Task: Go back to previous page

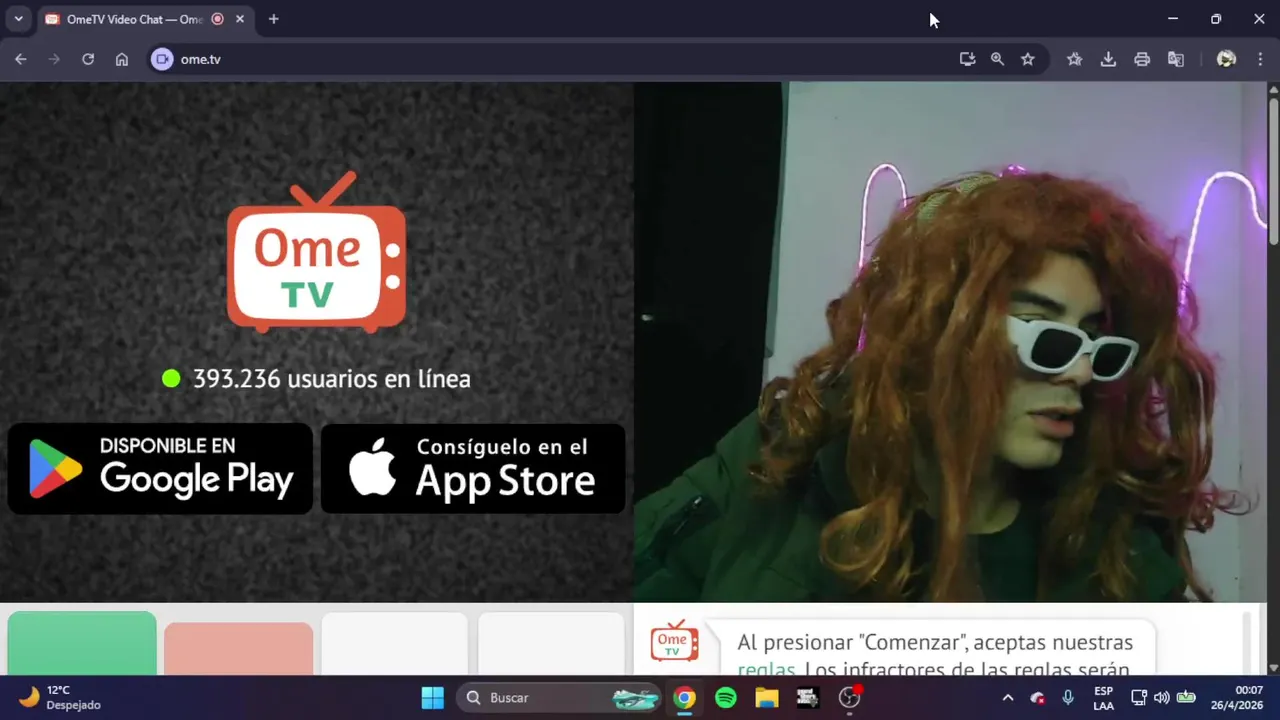Action: coord(21,59)
